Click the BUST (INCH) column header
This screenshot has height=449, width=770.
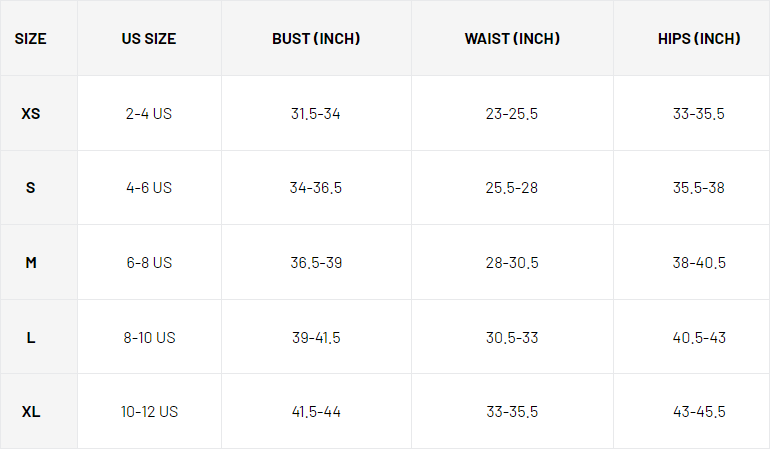pyautogui.click(x=316, y=39)
